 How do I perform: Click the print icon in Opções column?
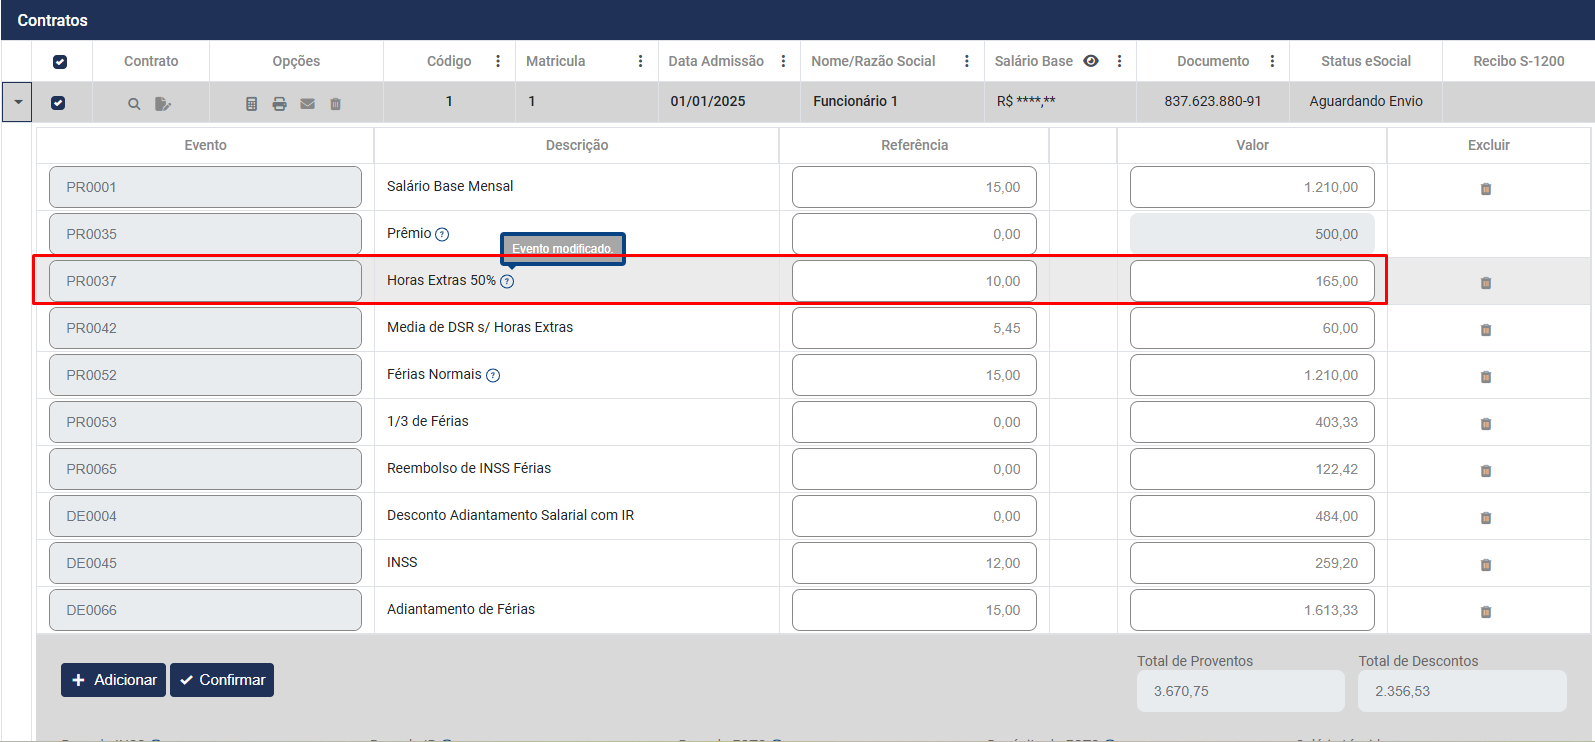[279, 104]
